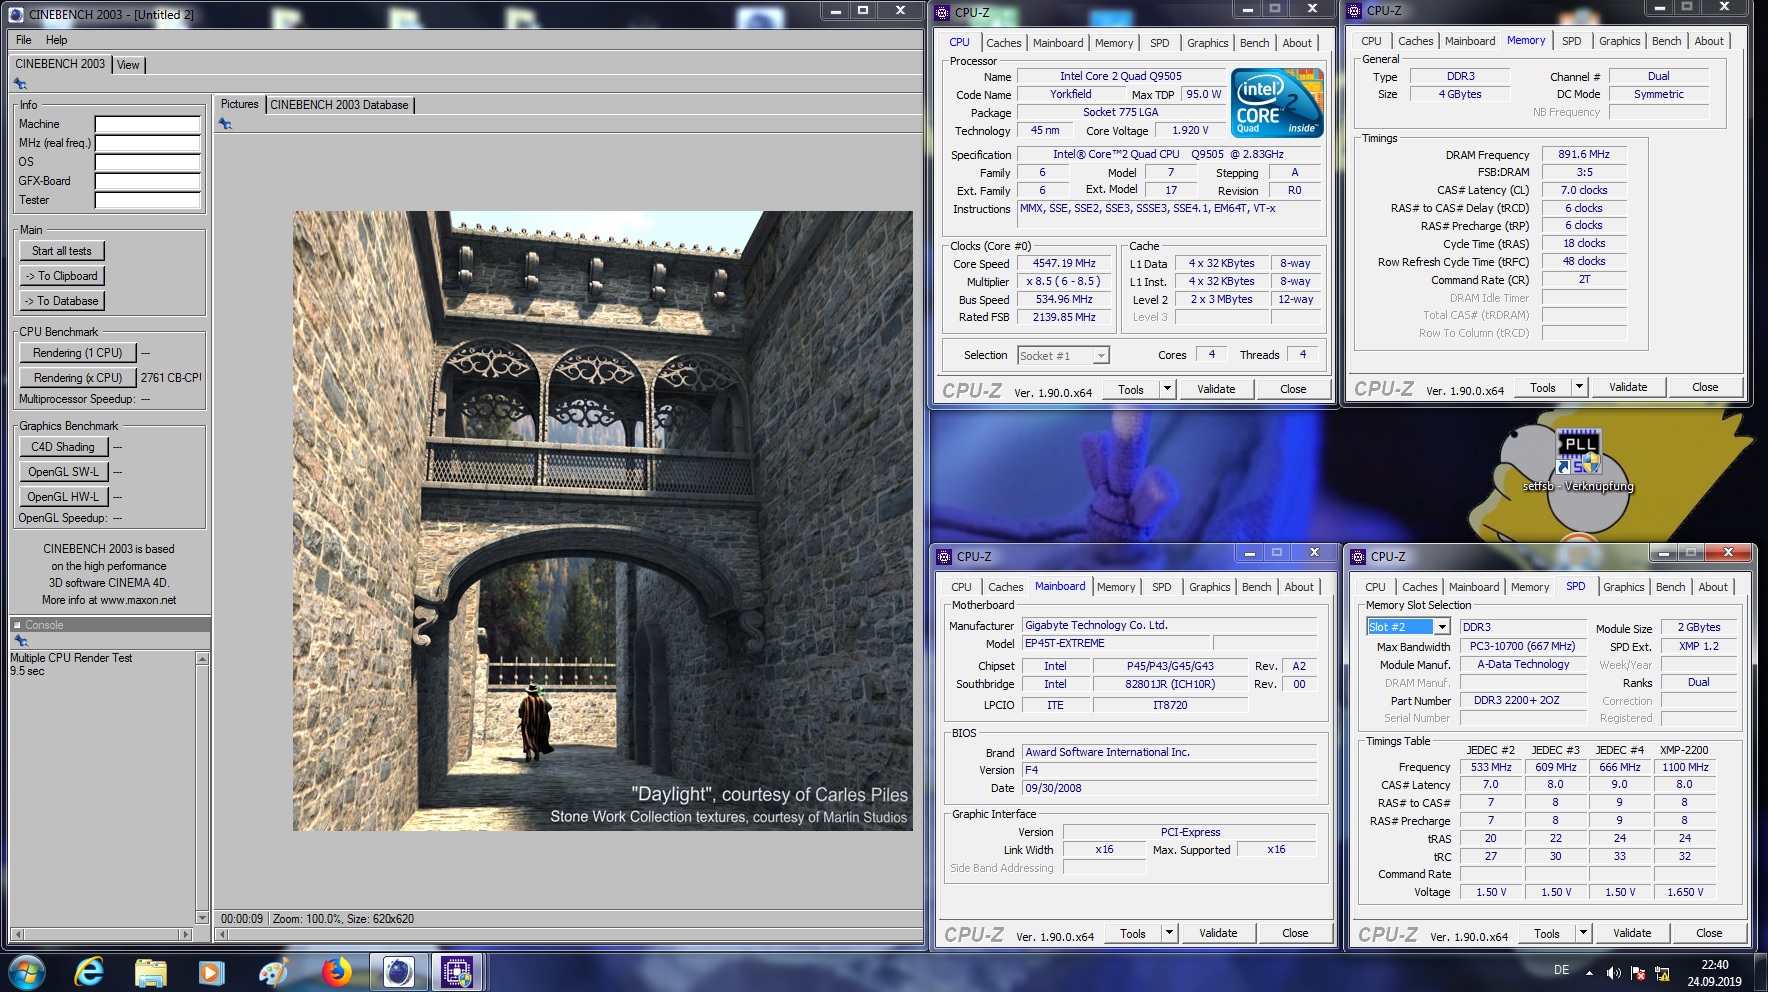The image size is (1768, 992).
Task: Click the Console scrollbar down arrow
Action: pyautogui.click(x=202, y=917)
